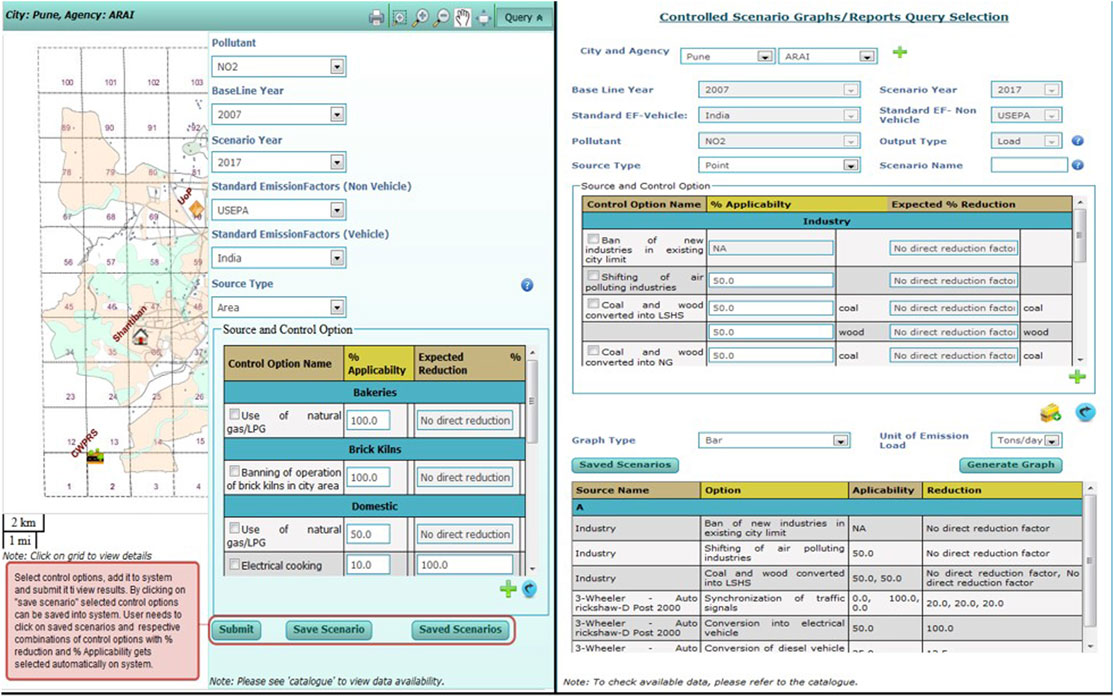
Task: Tick the Domestic natural gas/LPG checkbox
Action: 234,528
